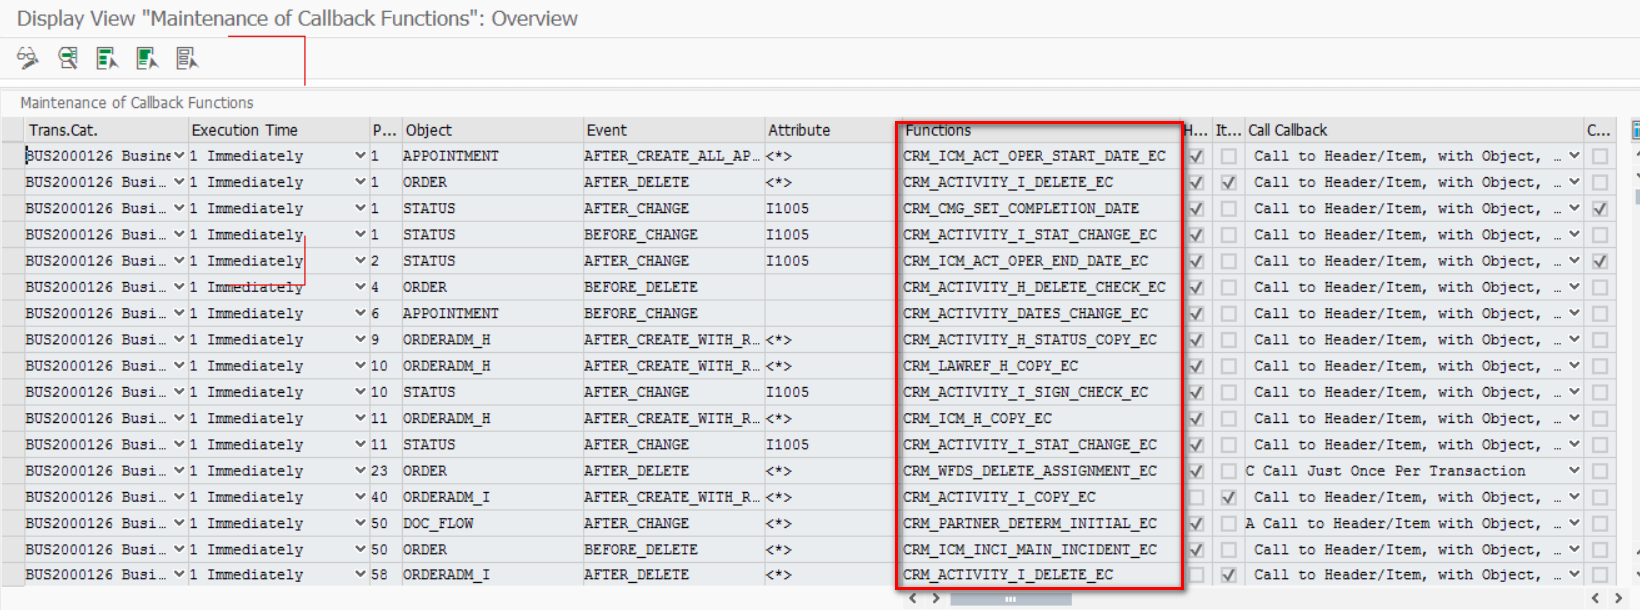Click function cell CRM_WFDS_DELETE_ASSIGNMENT_EC
Viewport: 1640px width, 610px height.
pos(1040,471)
